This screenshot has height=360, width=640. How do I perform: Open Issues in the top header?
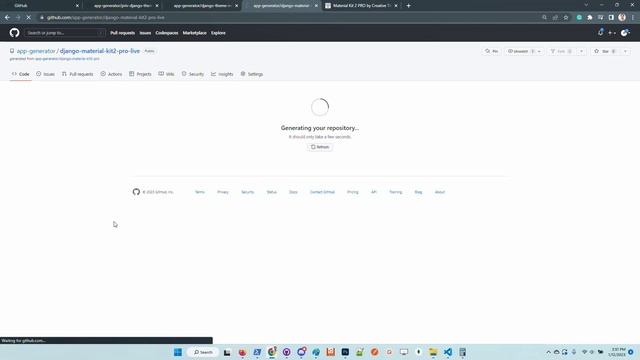pos(145,33)
